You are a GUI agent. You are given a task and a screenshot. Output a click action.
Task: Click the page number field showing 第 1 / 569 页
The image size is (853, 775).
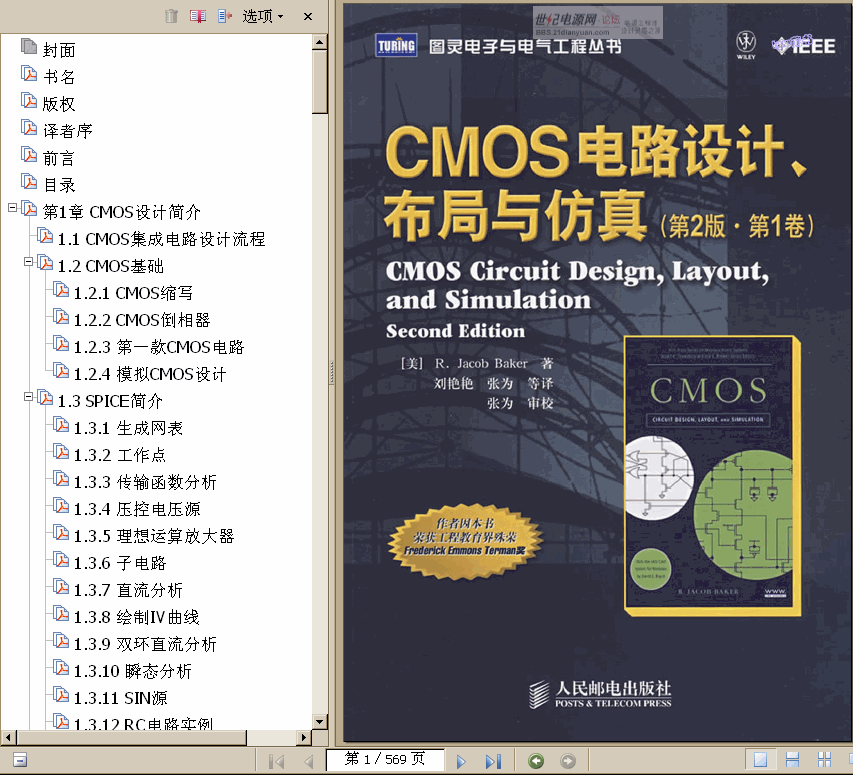(385, 759)
